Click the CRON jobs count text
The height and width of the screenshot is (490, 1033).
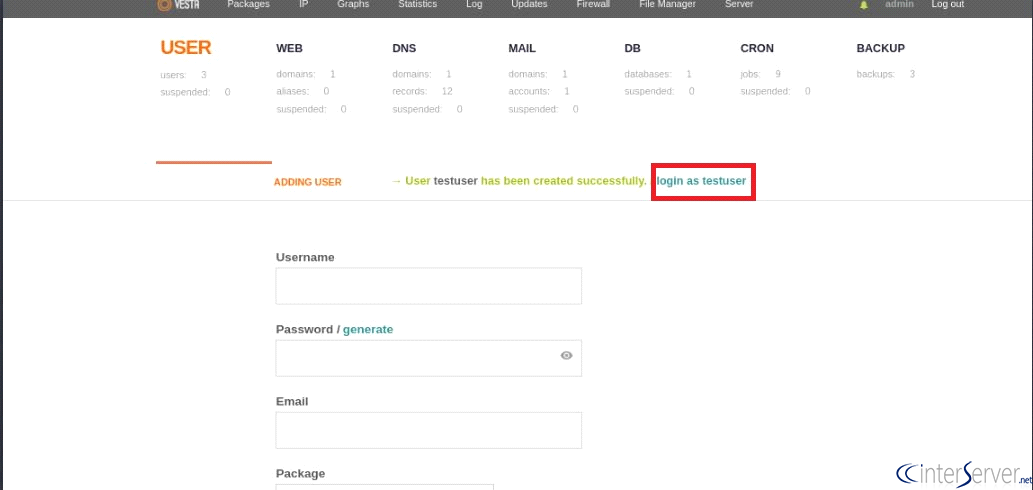point(760,74)
